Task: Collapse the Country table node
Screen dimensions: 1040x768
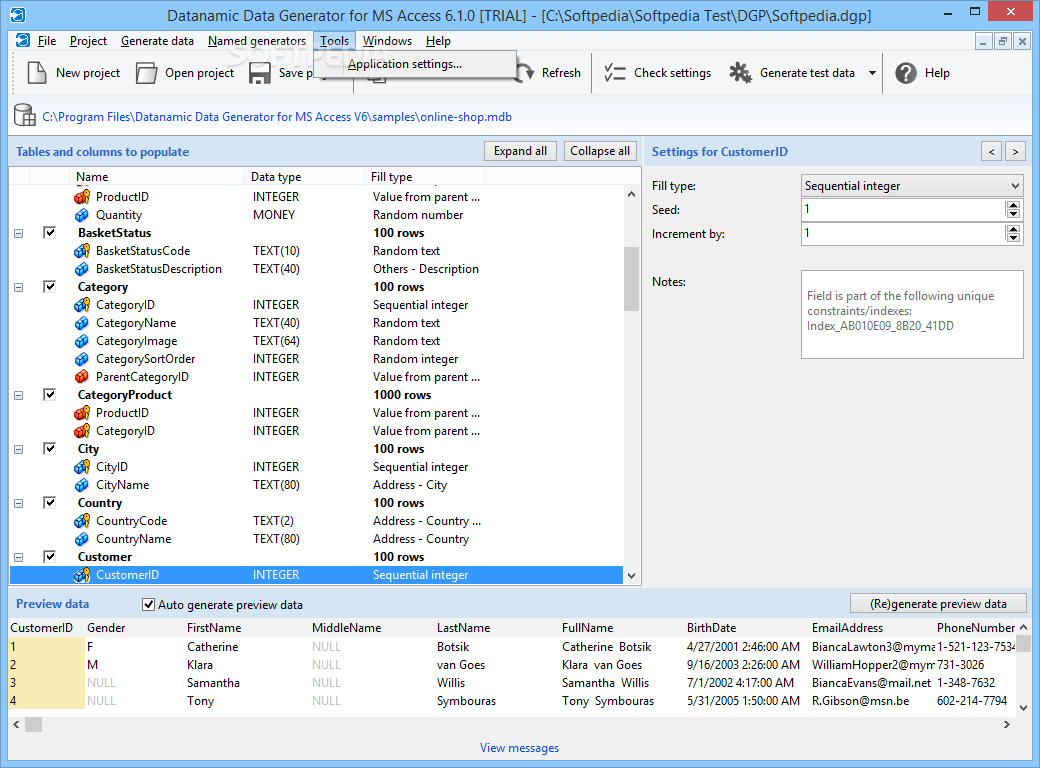Action: coord(19,503)
